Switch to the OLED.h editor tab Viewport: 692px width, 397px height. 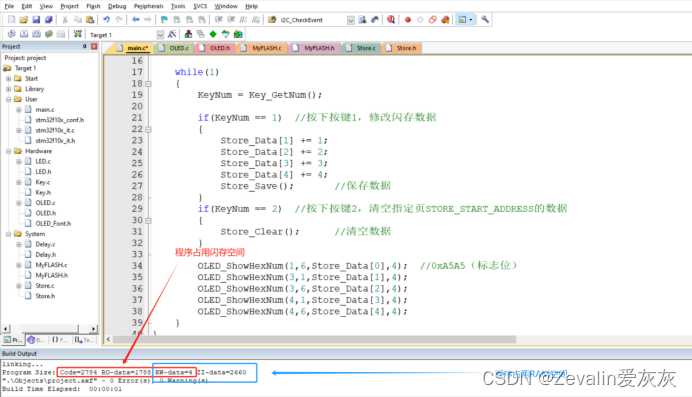(215, 48)
